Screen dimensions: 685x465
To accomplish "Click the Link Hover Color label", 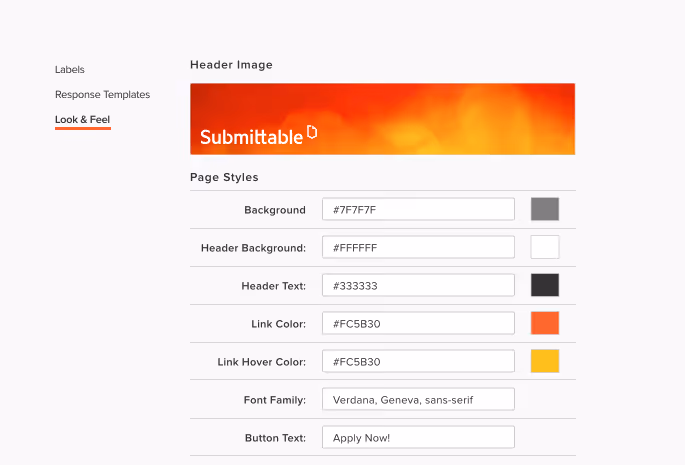I will [x=262, y=362].
